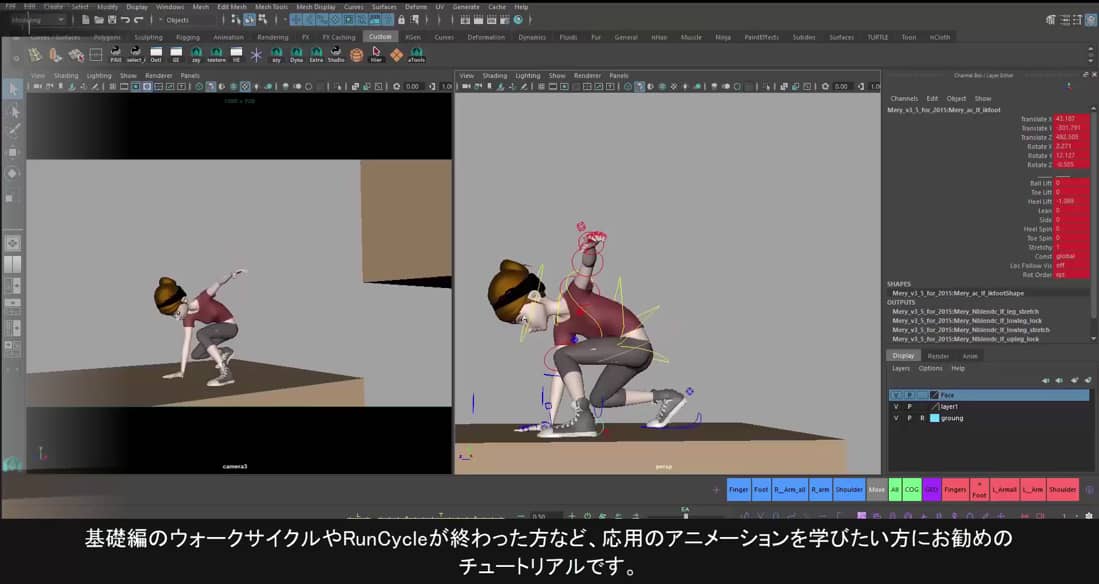This screenshot has height=584, width=1099.
Task: Switch to the Anim tab in Layer Editor
Action: 970,356
